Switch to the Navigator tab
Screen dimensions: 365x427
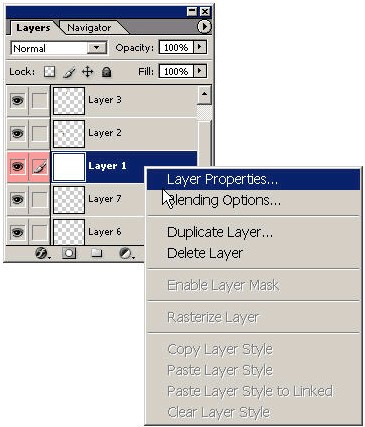(89, 28)
